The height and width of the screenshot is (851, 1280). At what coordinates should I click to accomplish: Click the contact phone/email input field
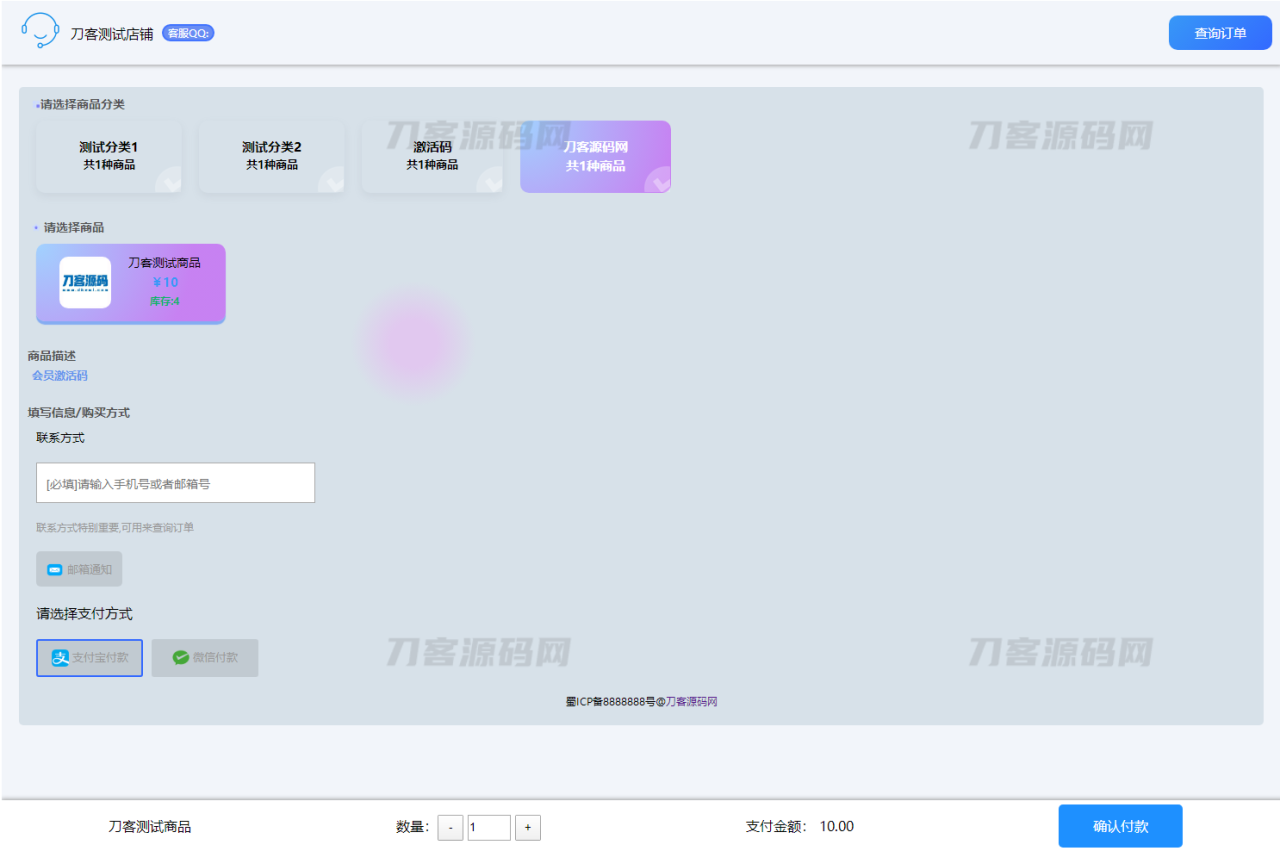[175, 482]
